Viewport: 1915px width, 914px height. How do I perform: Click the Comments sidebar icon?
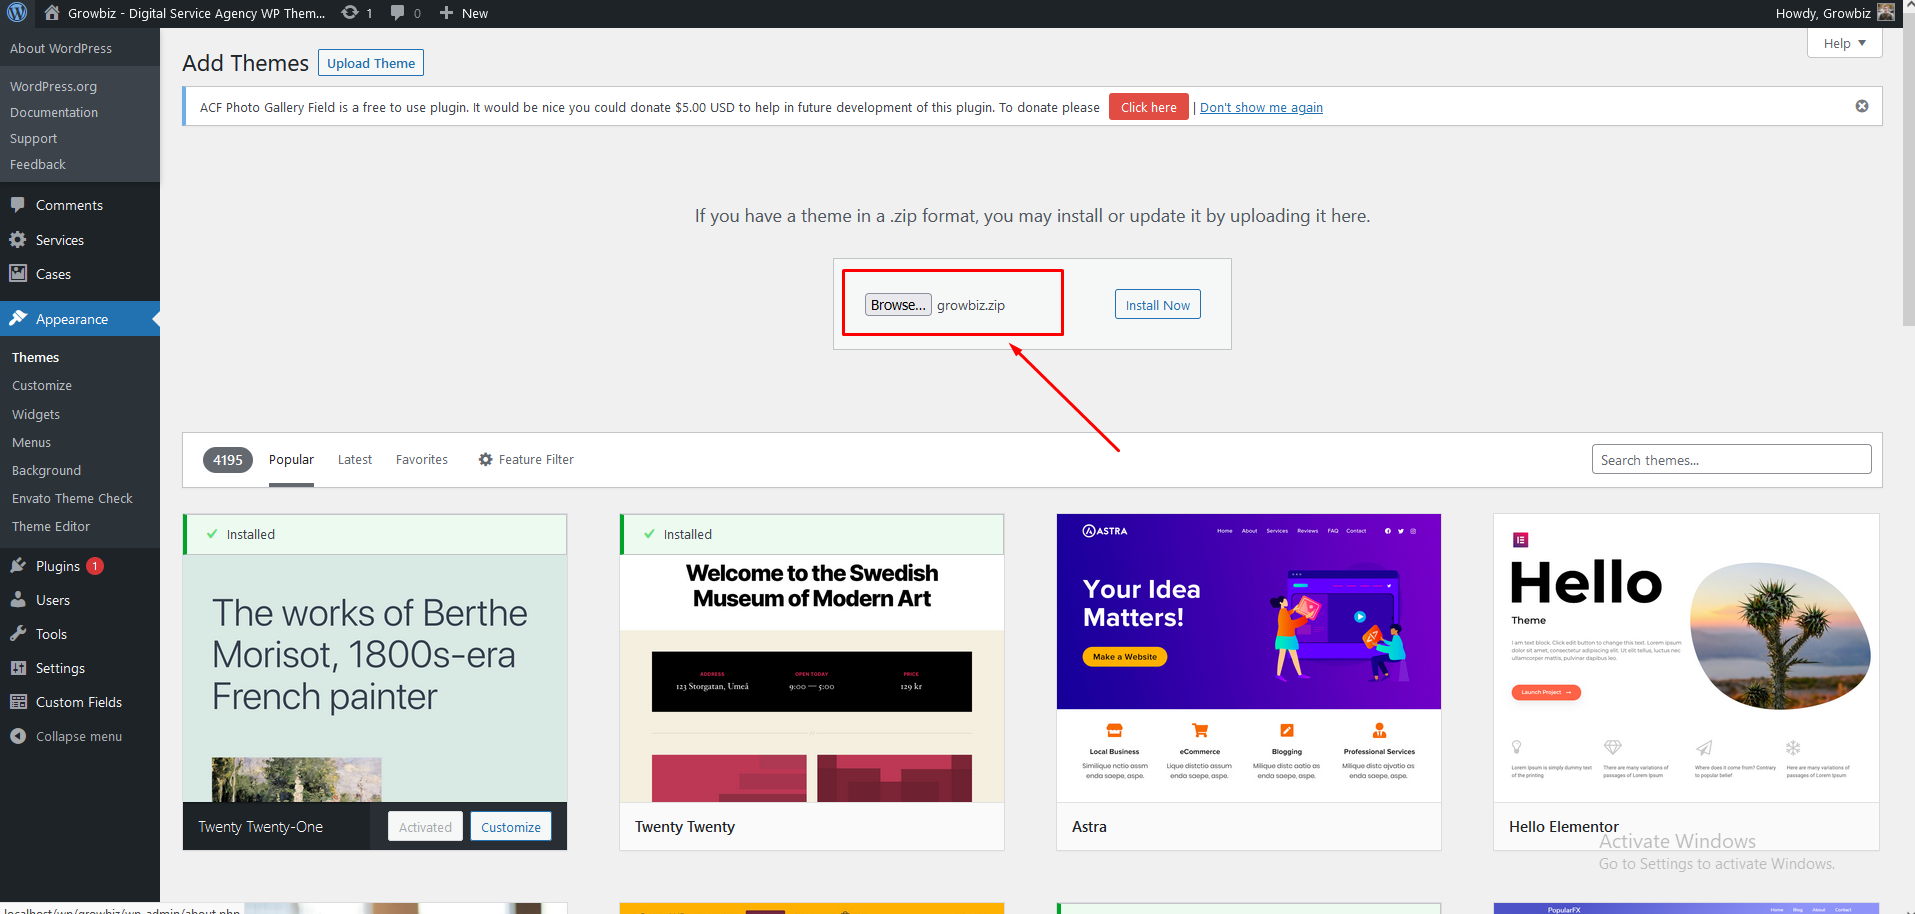(x=18, y=205)
